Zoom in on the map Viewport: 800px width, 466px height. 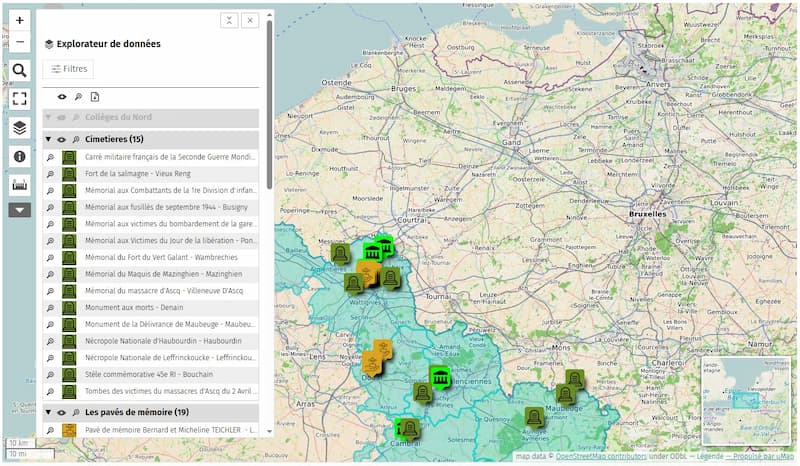(x=20, y=20)
